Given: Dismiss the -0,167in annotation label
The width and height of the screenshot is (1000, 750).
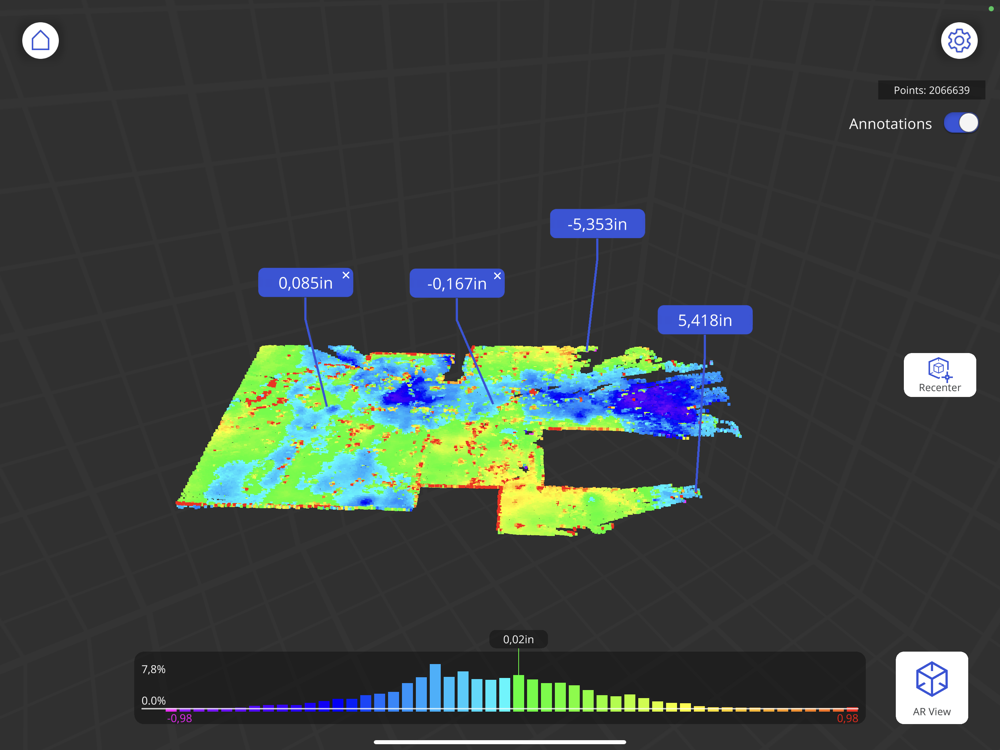Looking at the screenshot, I should 497,276.
